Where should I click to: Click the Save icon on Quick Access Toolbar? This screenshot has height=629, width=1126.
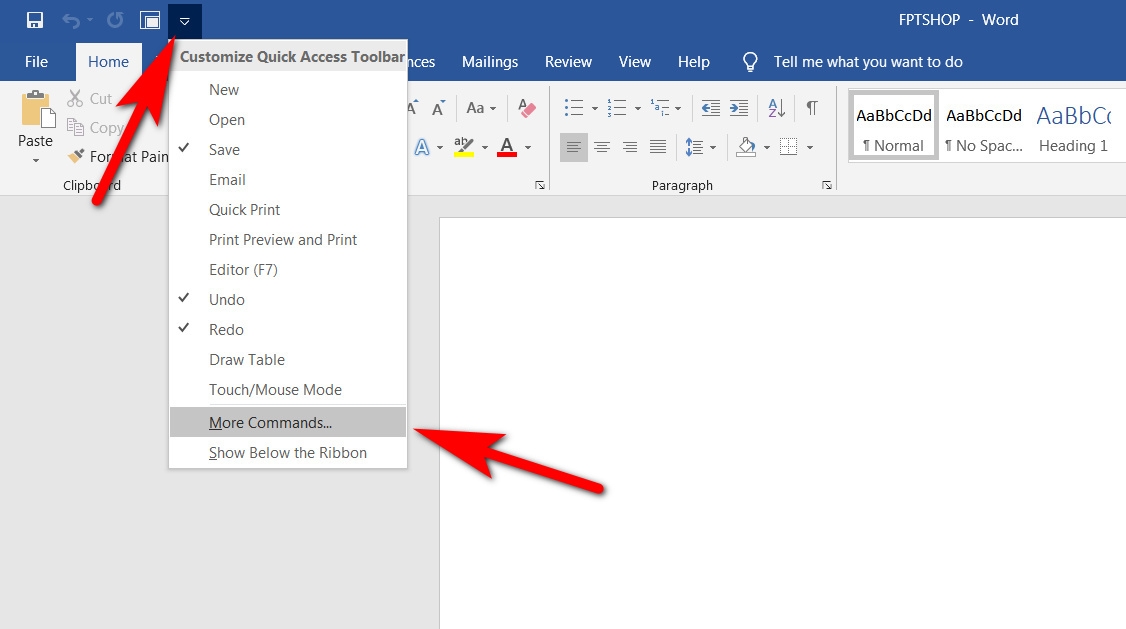coord(32,19)
